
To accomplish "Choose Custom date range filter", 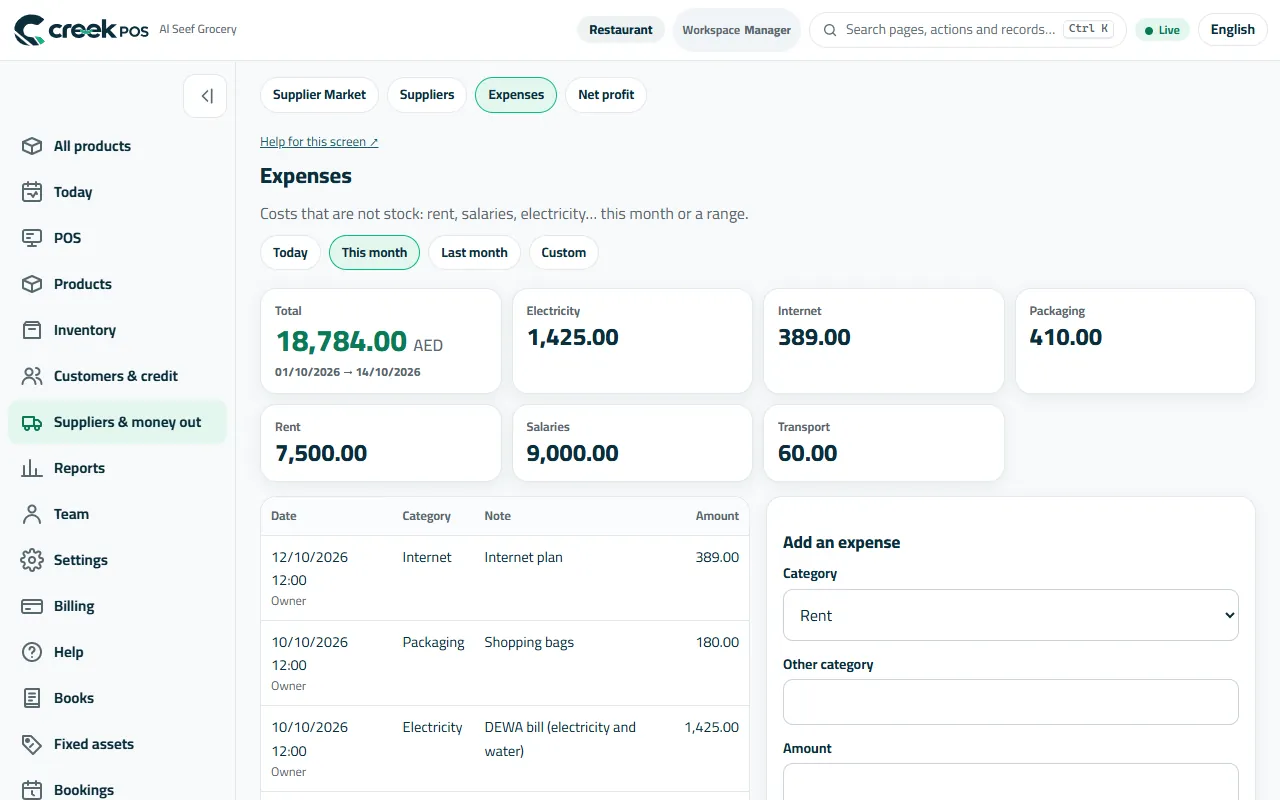I will [x=564, y=253].
